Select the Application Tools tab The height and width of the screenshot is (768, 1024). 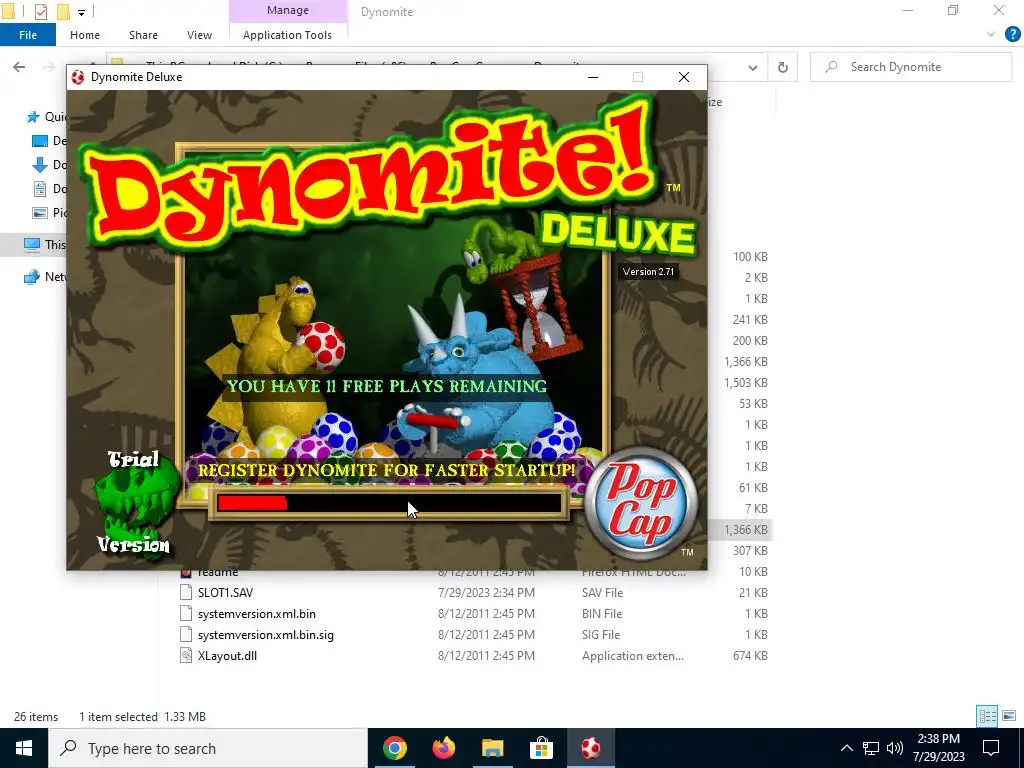[287, 35]
